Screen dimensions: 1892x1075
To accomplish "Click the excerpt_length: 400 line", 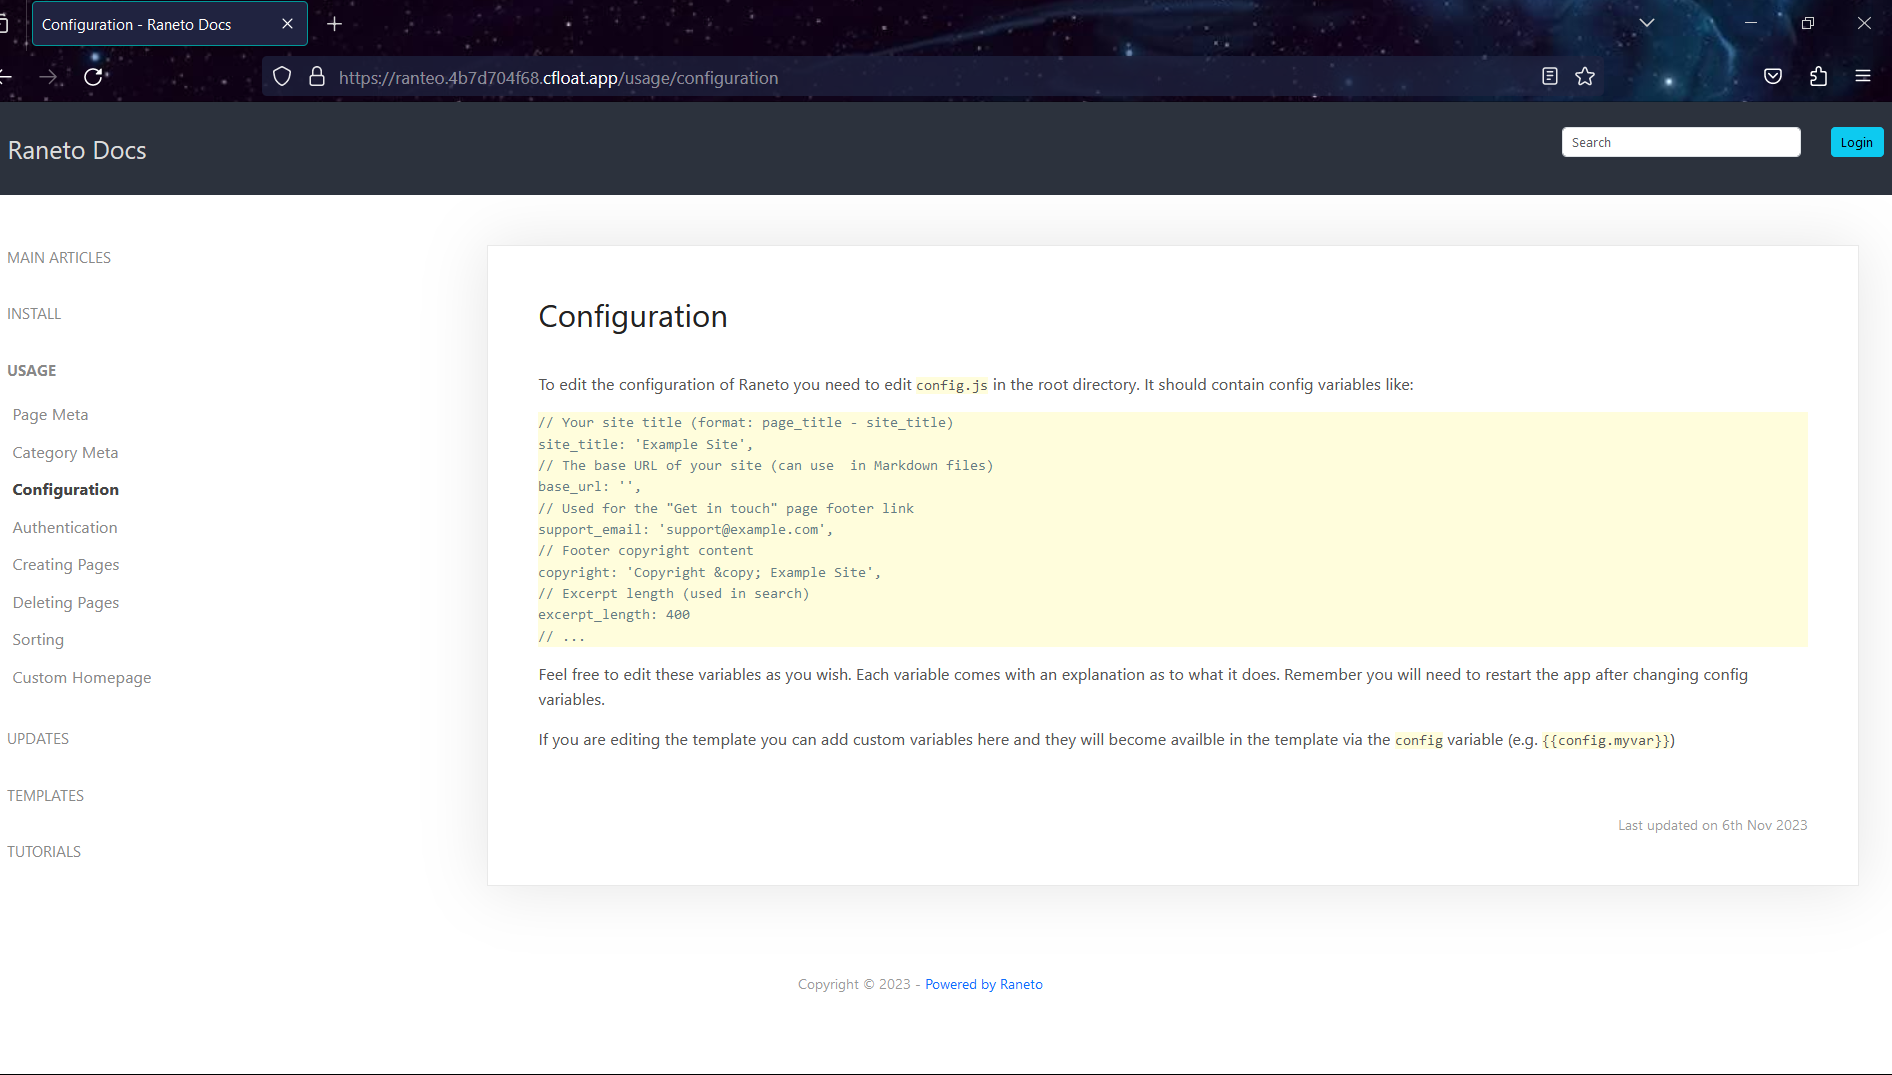I will point(614,615).
